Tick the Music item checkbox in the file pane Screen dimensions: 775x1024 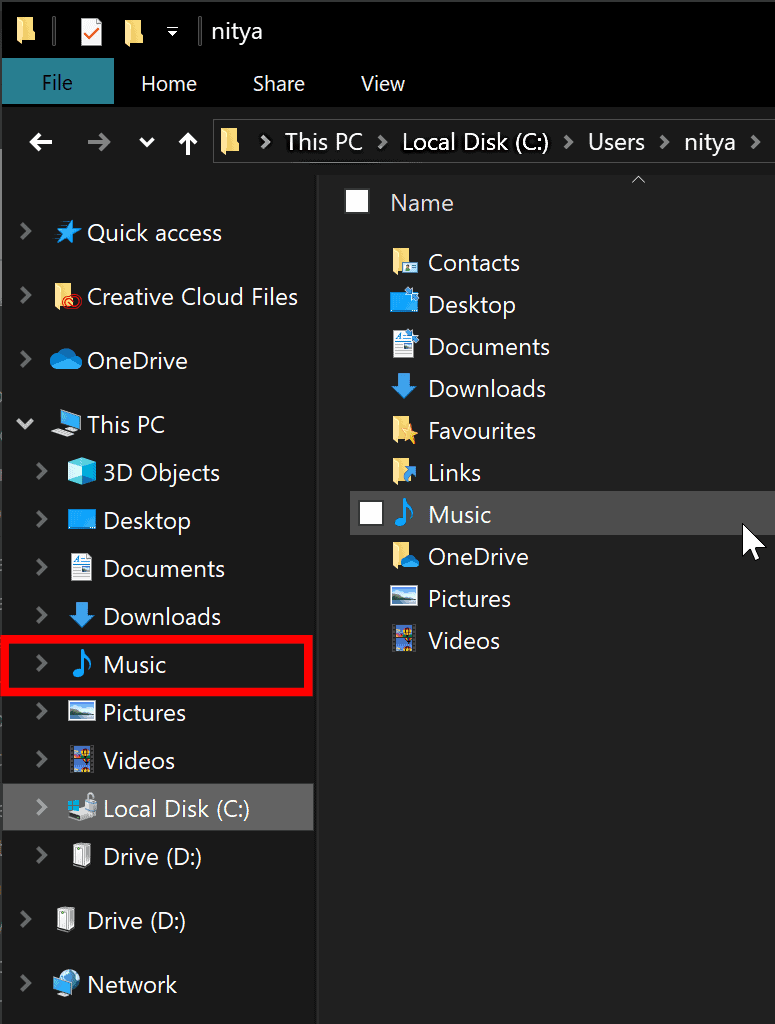pyautogui.click(x=370, y=513)
